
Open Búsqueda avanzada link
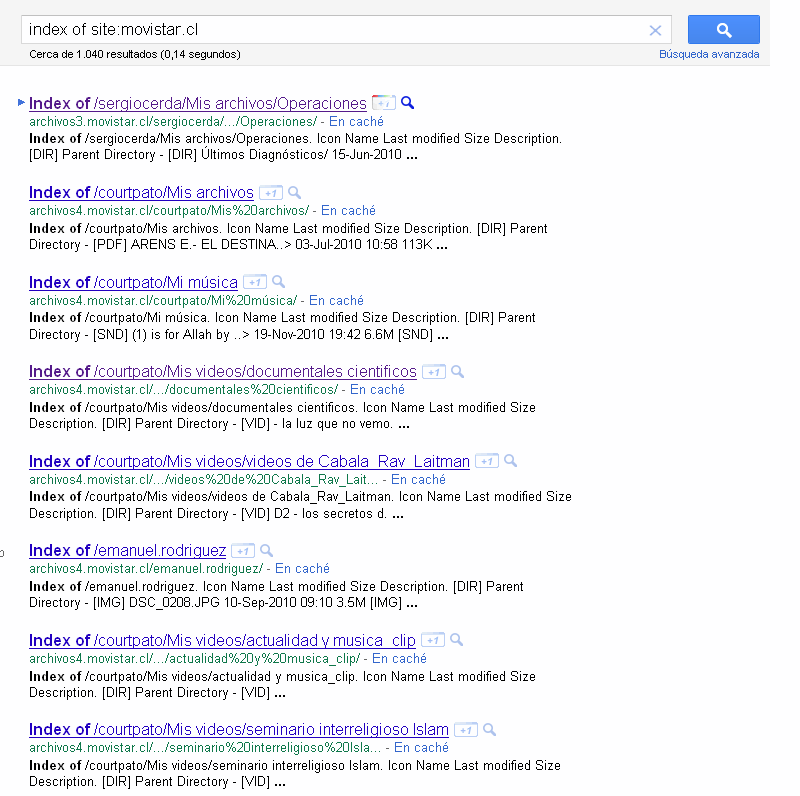709,54
